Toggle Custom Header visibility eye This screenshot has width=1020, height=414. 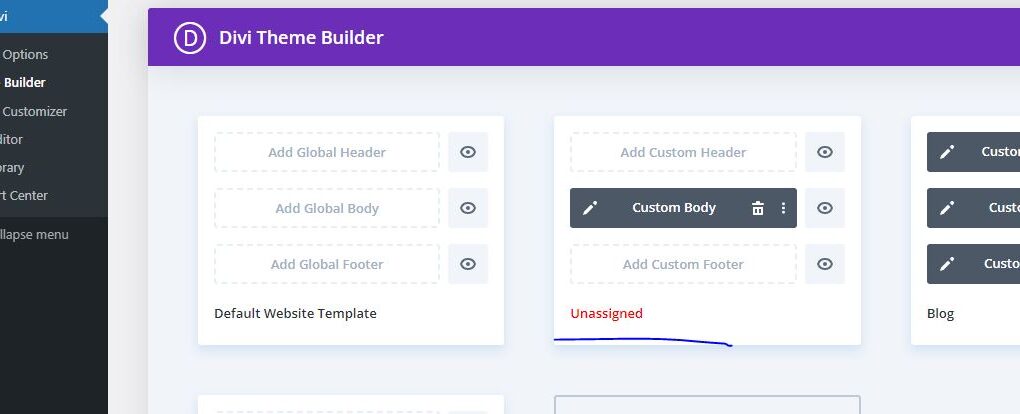(825, 152)
